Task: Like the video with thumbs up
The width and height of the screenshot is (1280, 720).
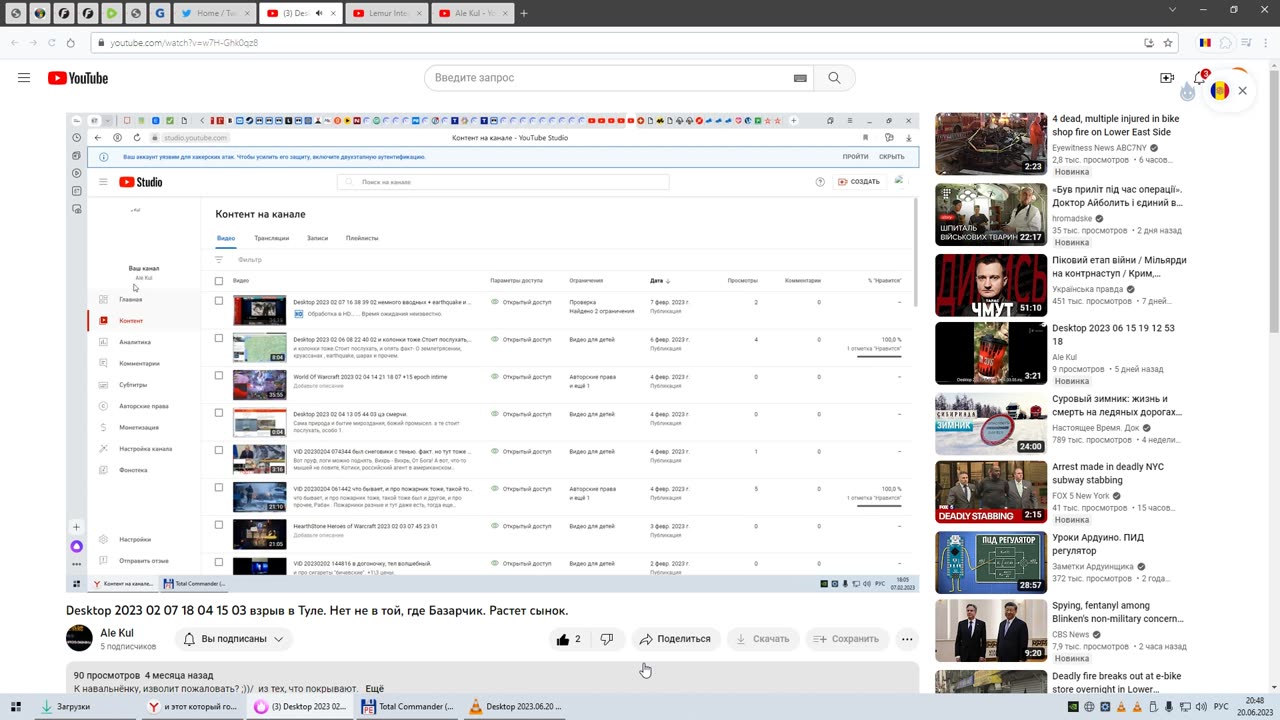Action: [569, 639]
